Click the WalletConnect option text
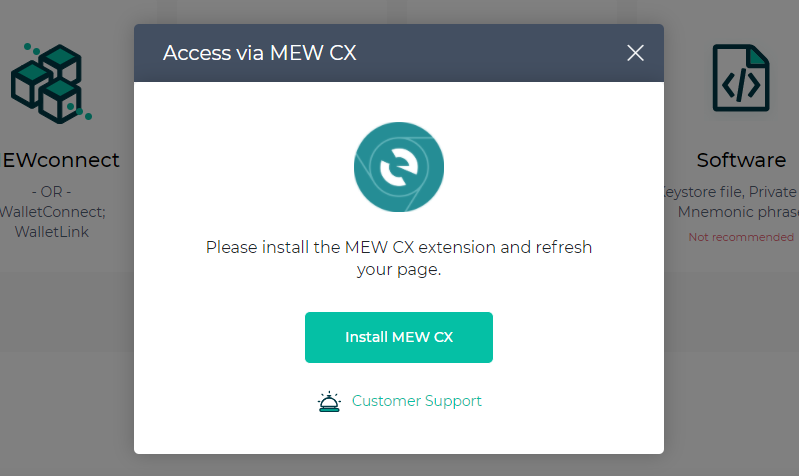 [x=52, y=211]
